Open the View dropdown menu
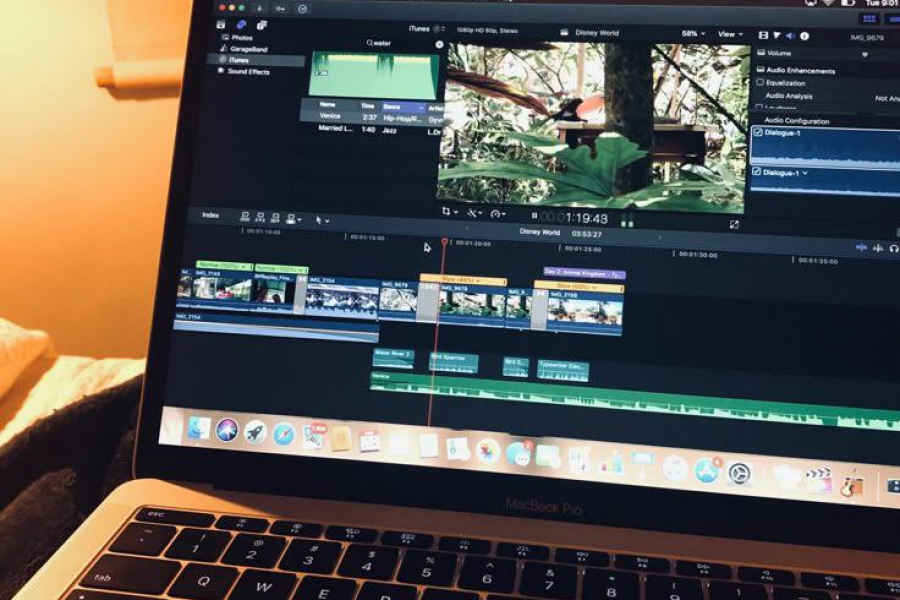Viewport: 900px width, 600px height. pos(730,34)
